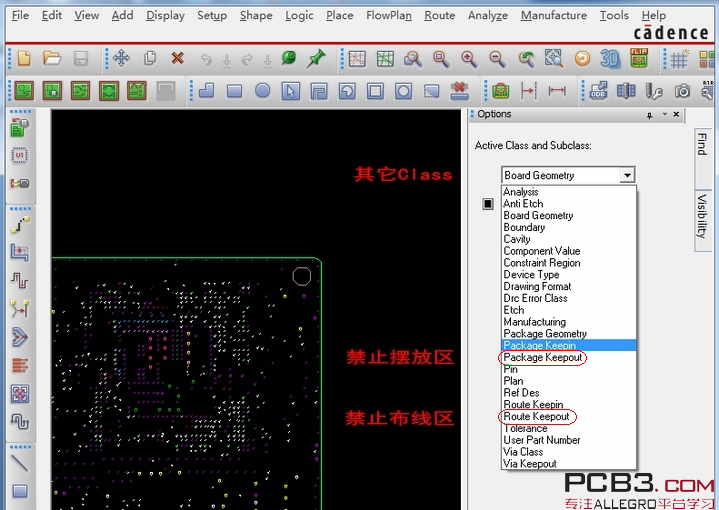Click the camera snapshot icon
This screenshot has width=719, height=510.
coord(682,91)
